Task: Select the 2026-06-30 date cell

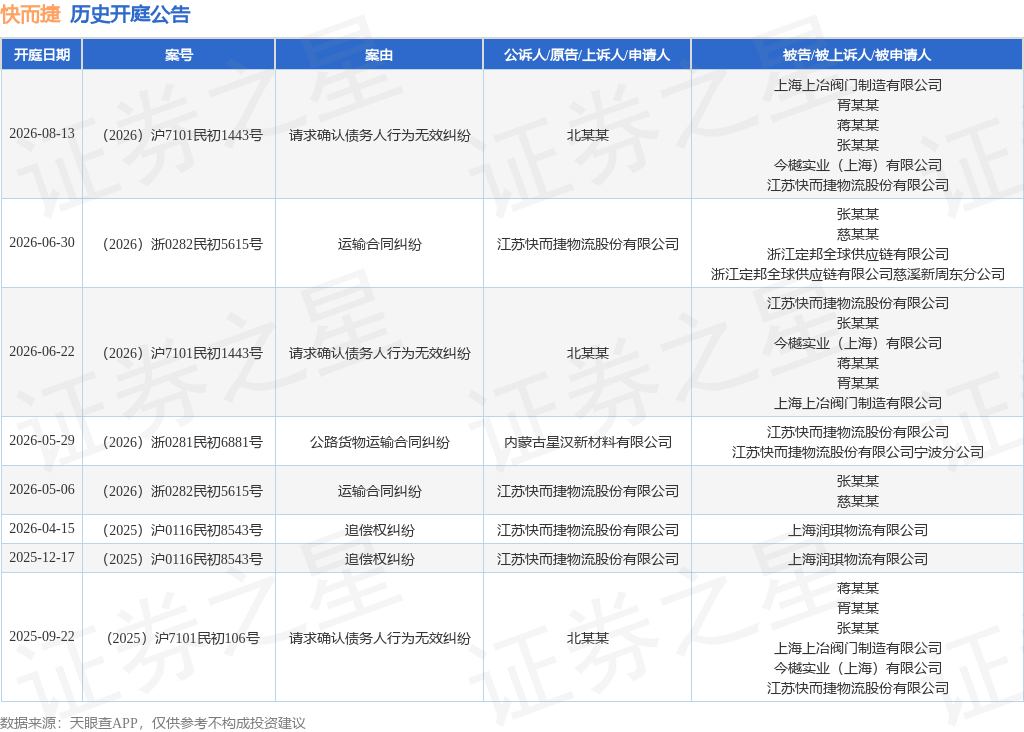Action: (42, 242)
